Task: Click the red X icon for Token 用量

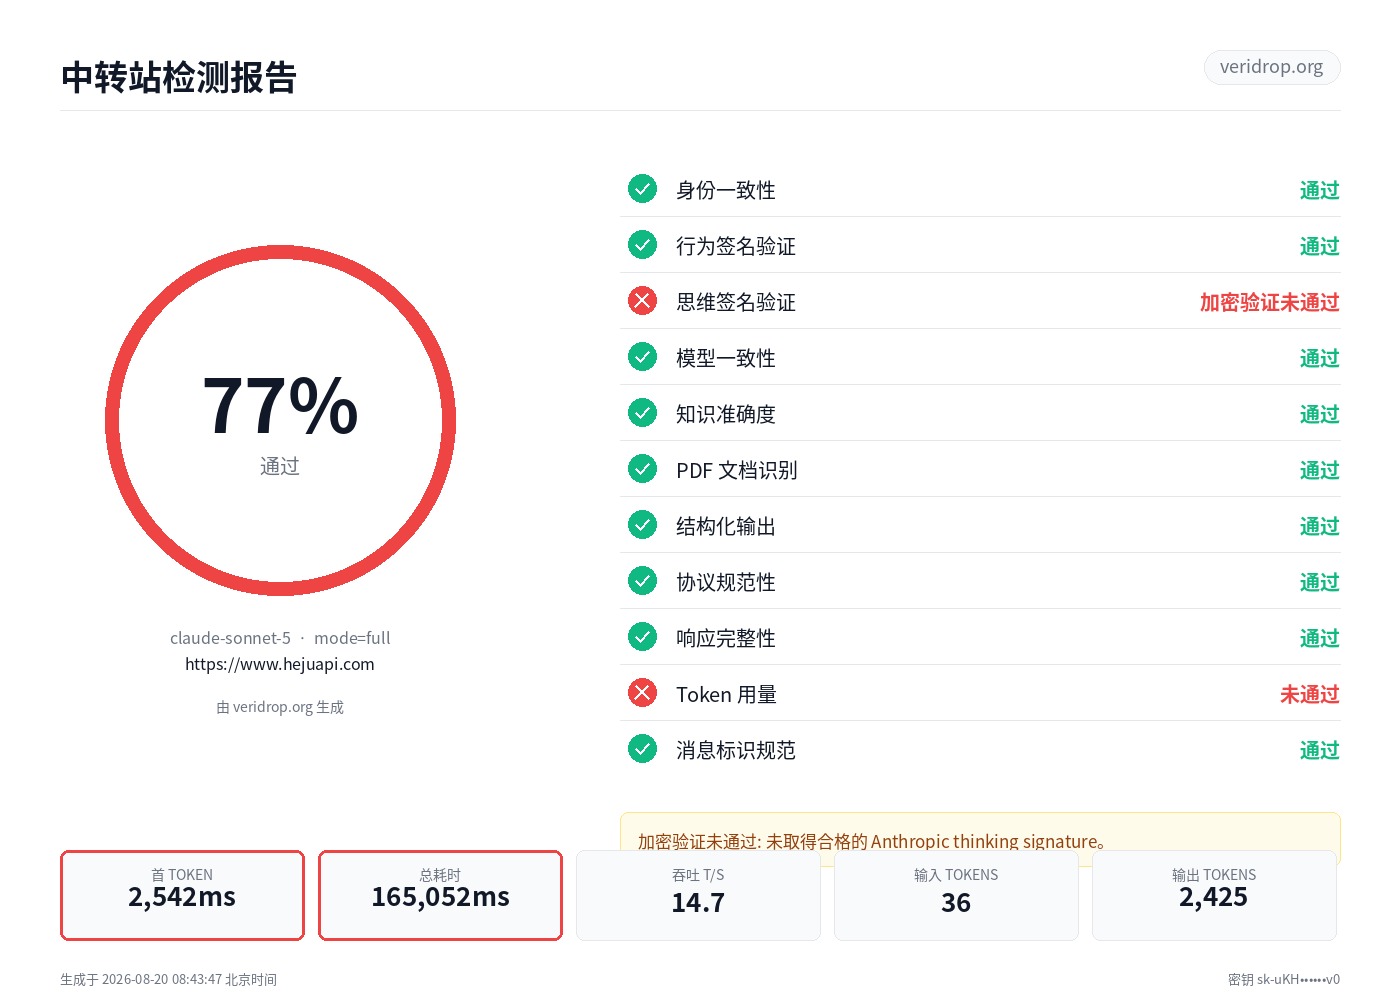Action: 642,693
